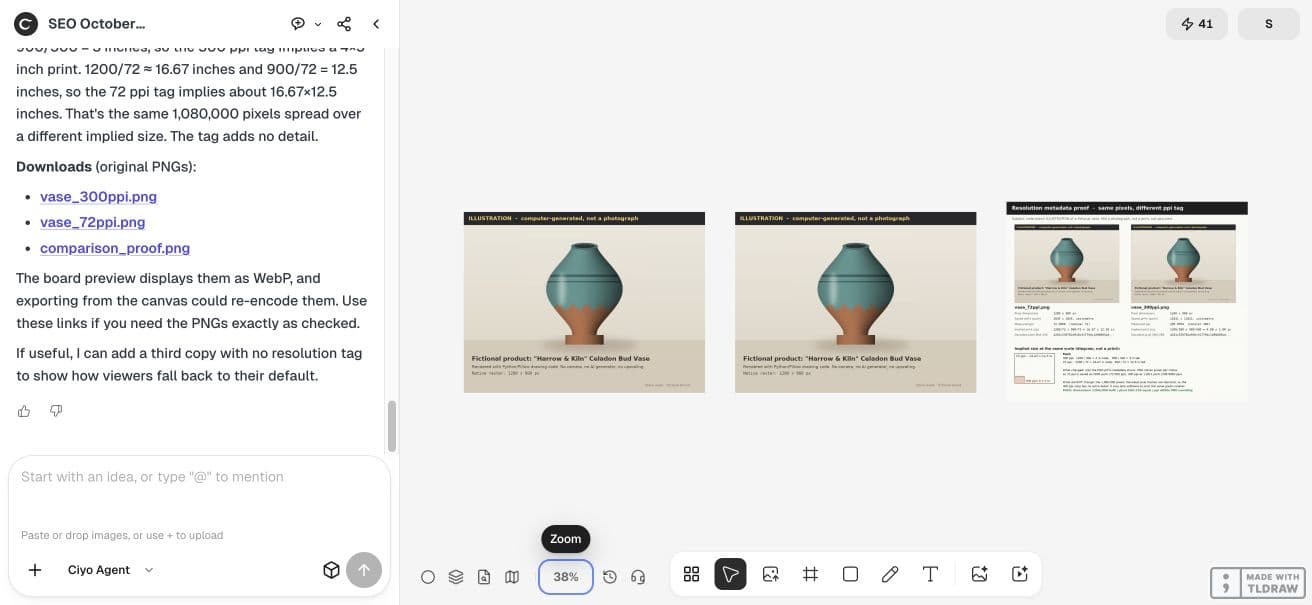Click the document search icon
This screenshot has height=605, width=1312.
coord(484,577)
